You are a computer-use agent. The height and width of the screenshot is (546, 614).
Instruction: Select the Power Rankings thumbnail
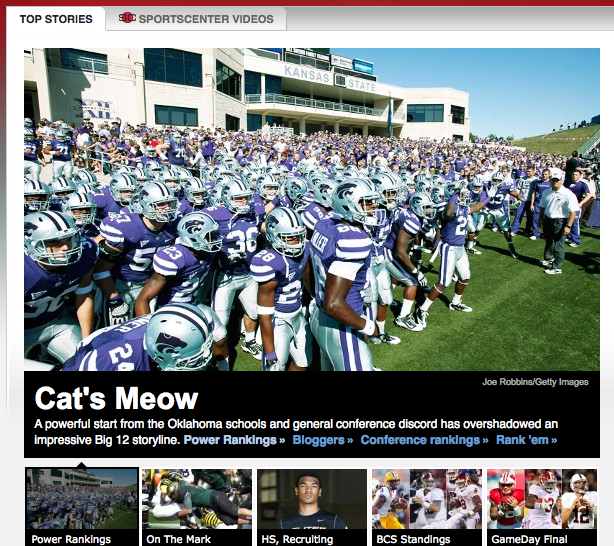(82, 499)
